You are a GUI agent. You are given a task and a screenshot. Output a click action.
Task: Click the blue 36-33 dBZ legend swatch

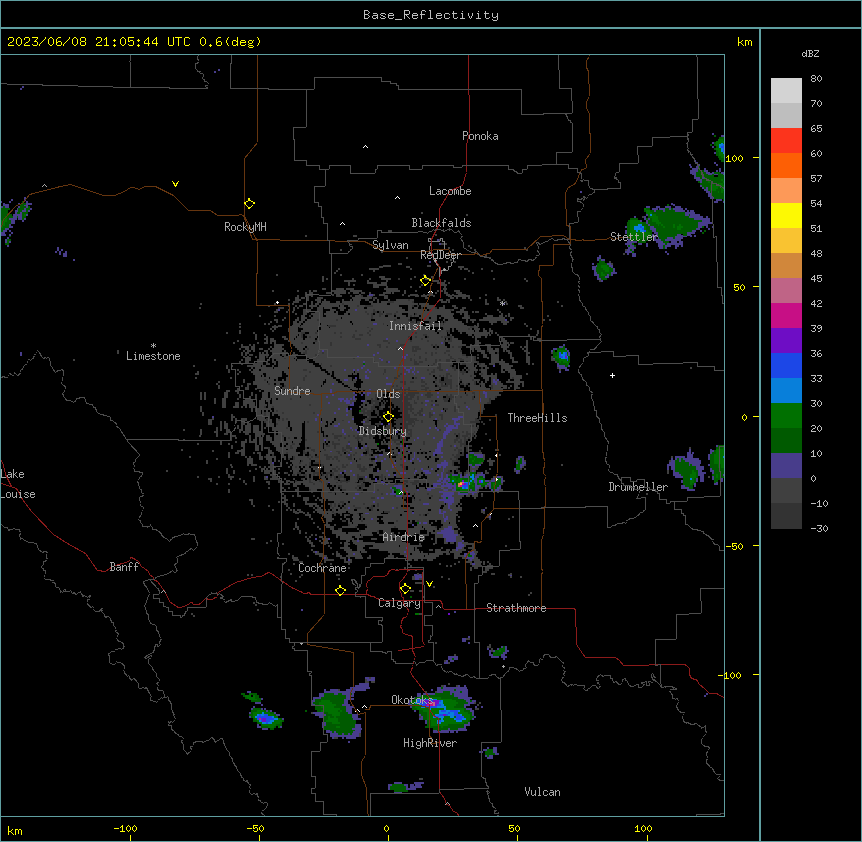(x=786, y=365)
